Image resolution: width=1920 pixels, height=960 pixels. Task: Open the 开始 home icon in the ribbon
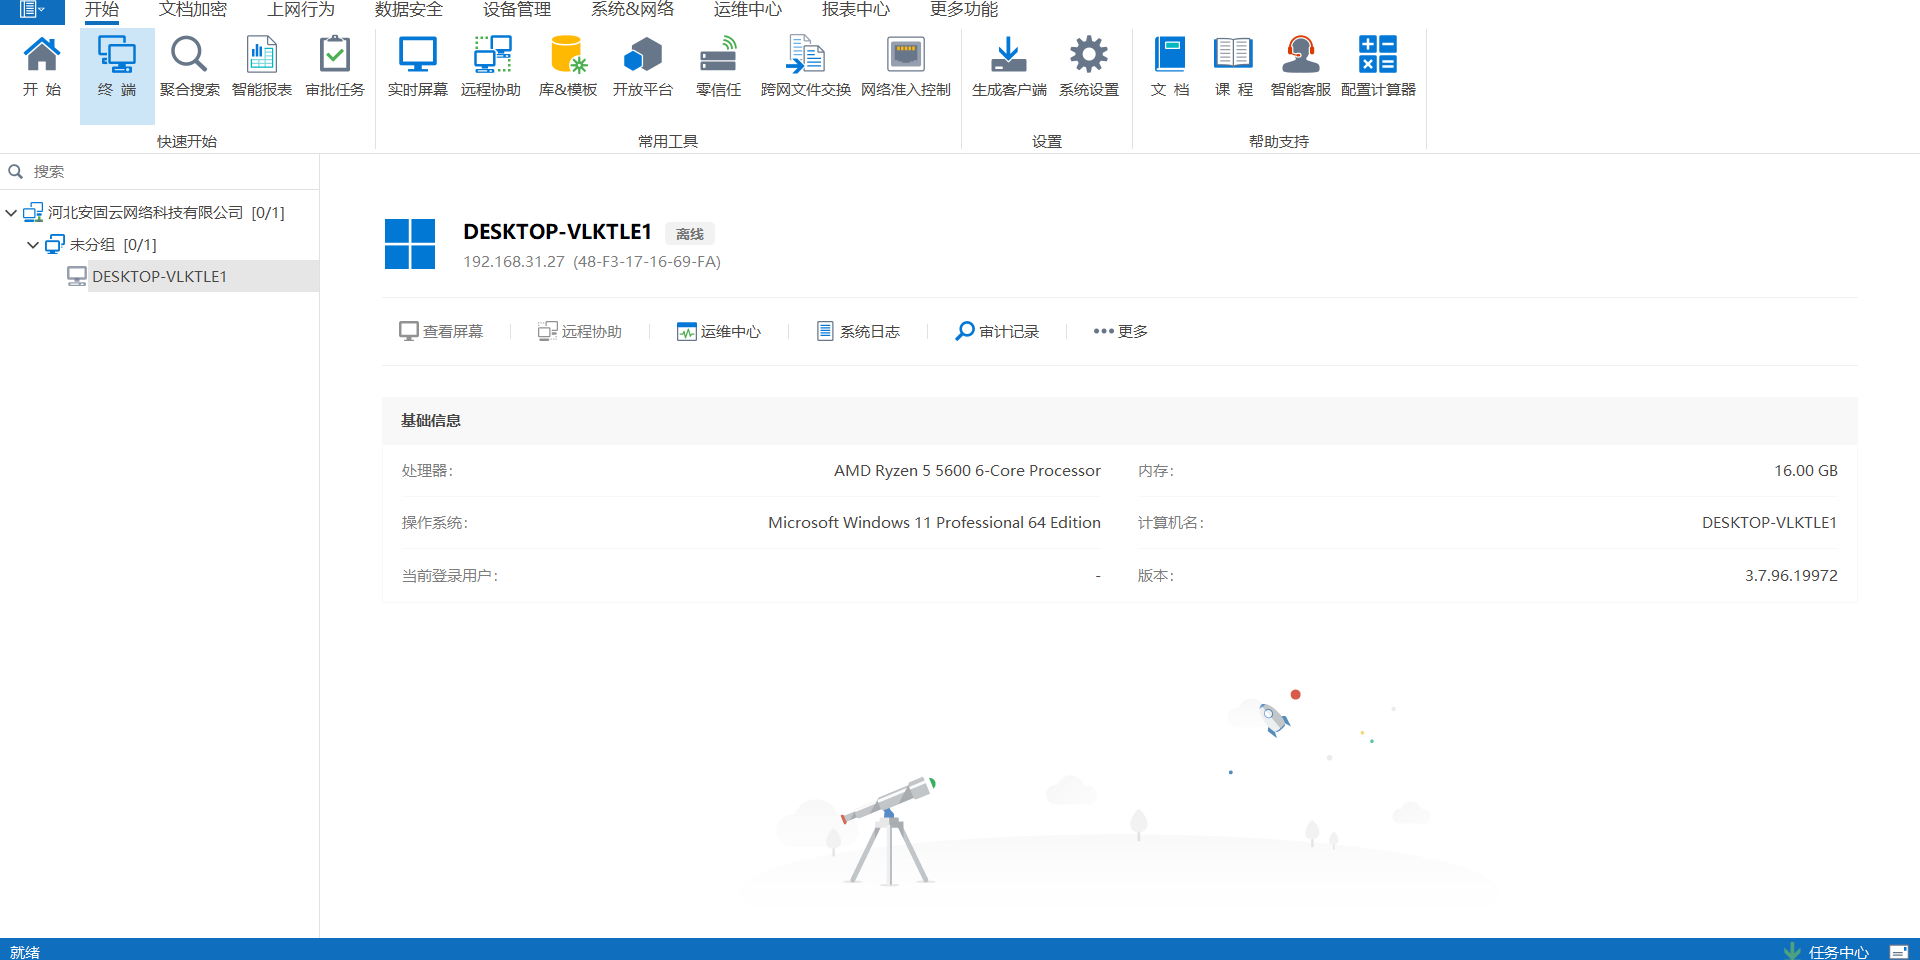(x=42, y=66)
